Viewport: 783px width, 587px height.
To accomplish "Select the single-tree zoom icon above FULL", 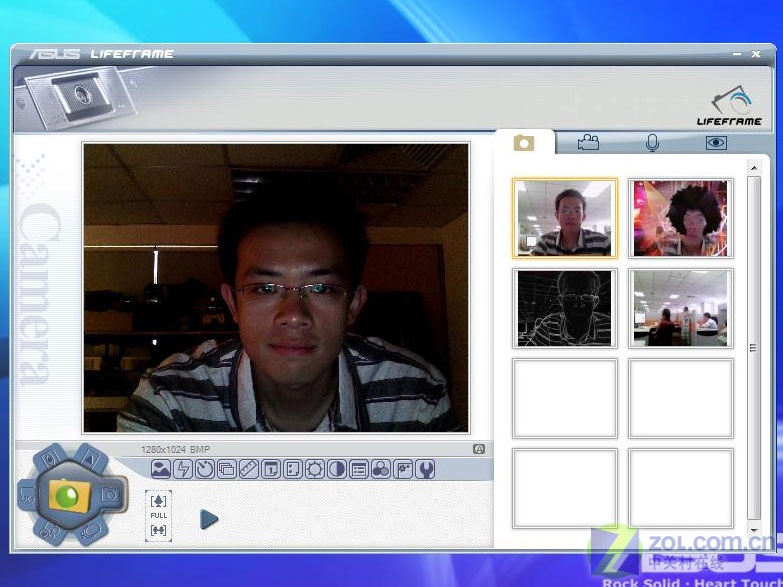I will coord(158,501).
